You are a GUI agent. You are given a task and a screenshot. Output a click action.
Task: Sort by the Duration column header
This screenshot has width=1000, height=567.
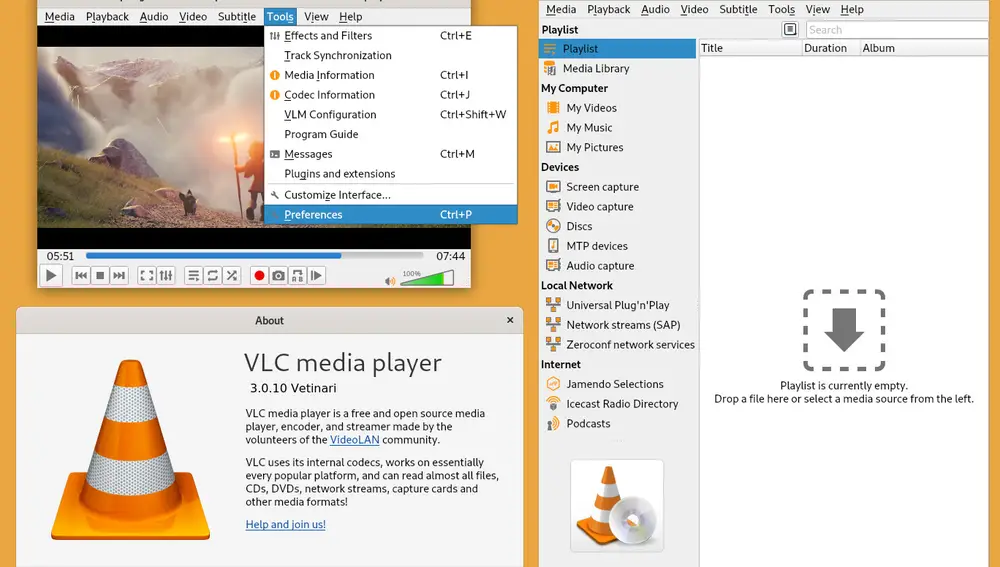click(831, 48)
